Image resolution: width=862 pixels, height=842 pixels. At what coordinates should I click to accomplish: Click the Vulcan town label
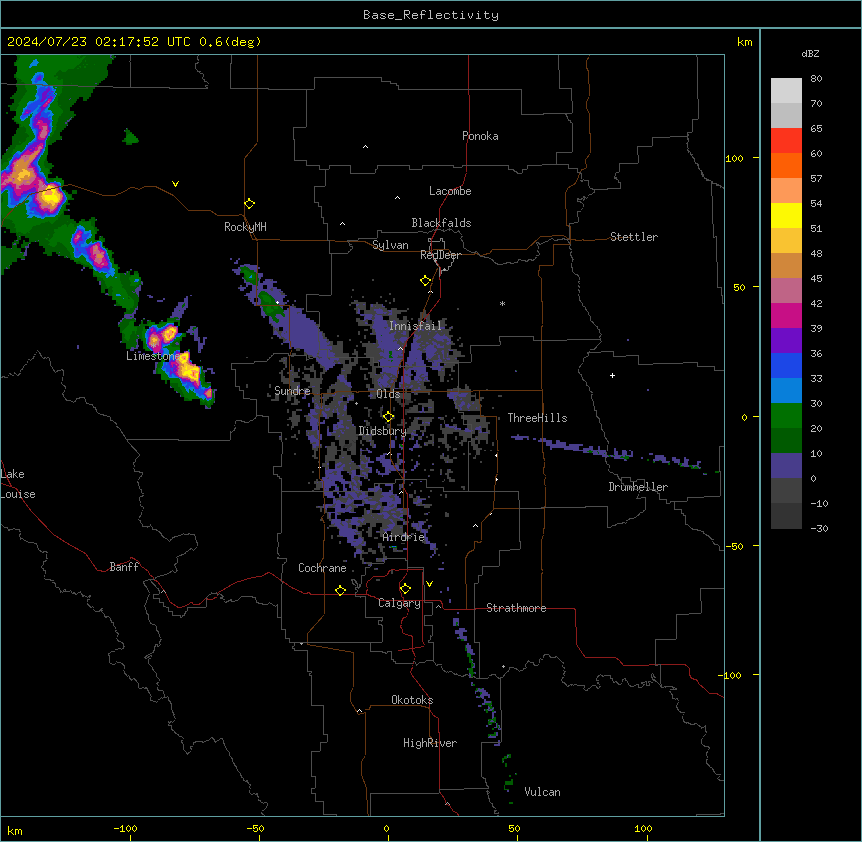click(542, 792)
